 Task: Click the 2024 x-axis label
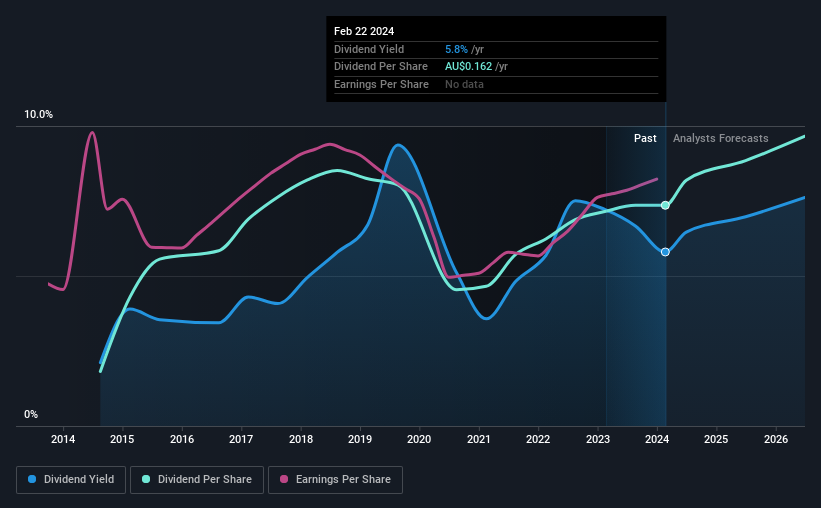[x=657, y=439]
